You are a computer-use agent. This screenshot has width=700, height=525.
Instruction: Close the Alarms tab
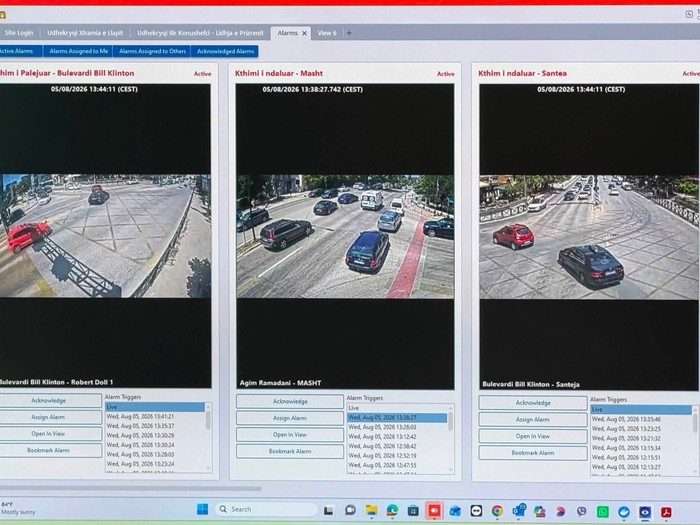304,33
